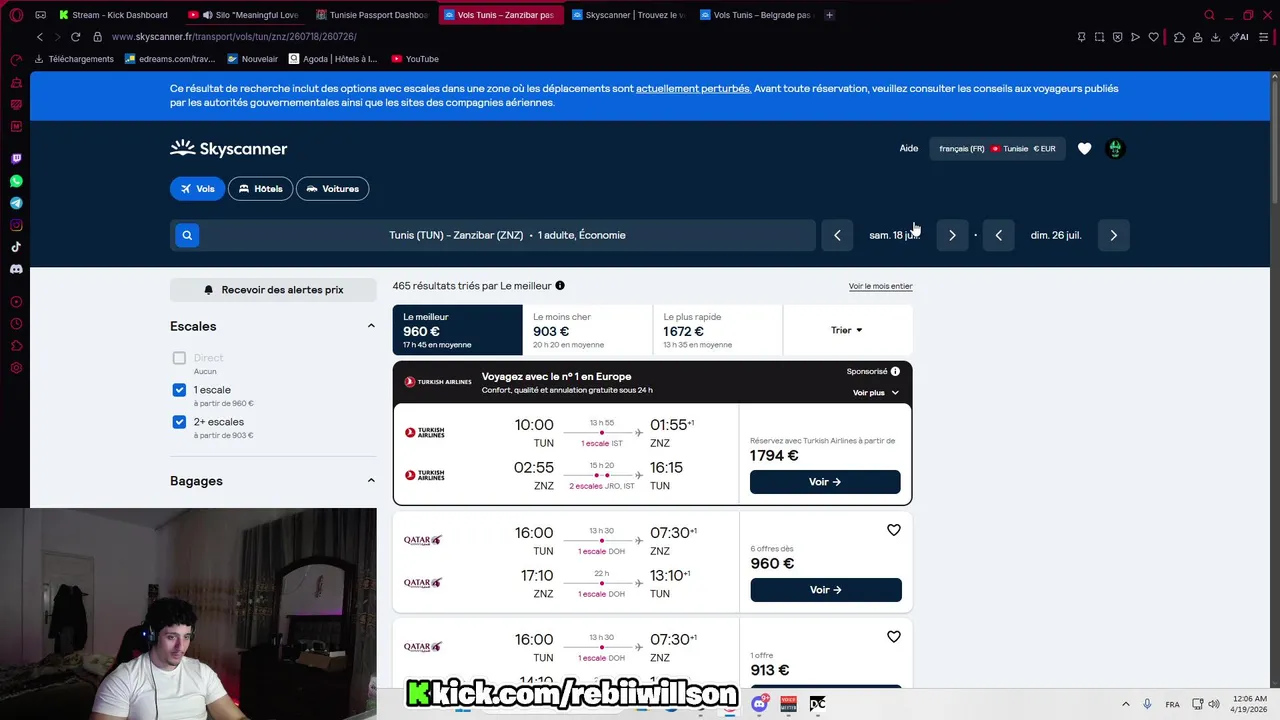
Task: Click the Opera GX logo menu
Action: click(x=15, y=15)
